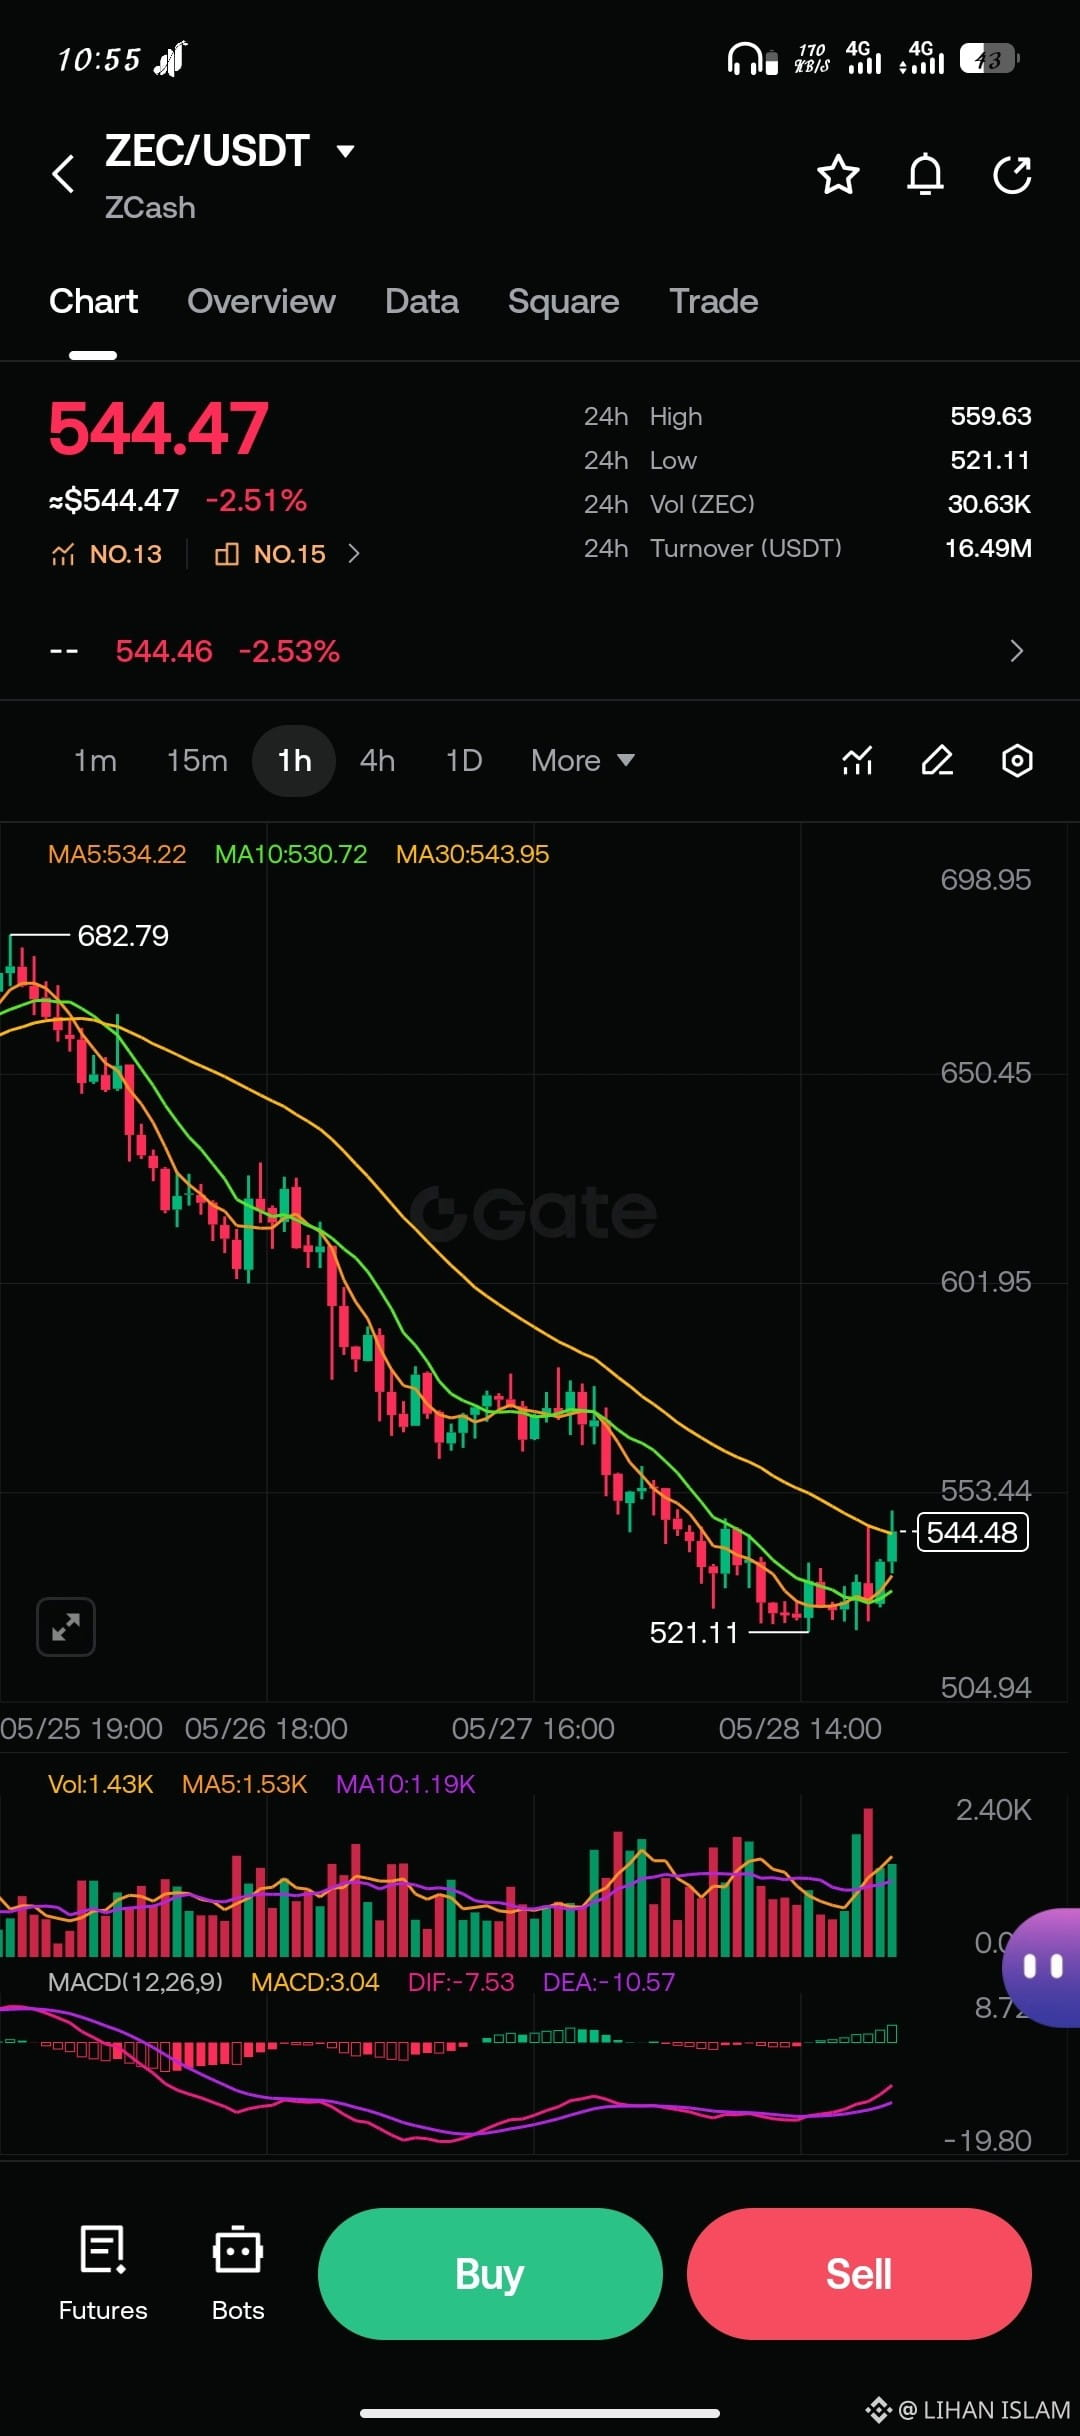This screenshot has width=1080, height=2436.
Task: Open the Trade tab
Action: coord(714,301)
